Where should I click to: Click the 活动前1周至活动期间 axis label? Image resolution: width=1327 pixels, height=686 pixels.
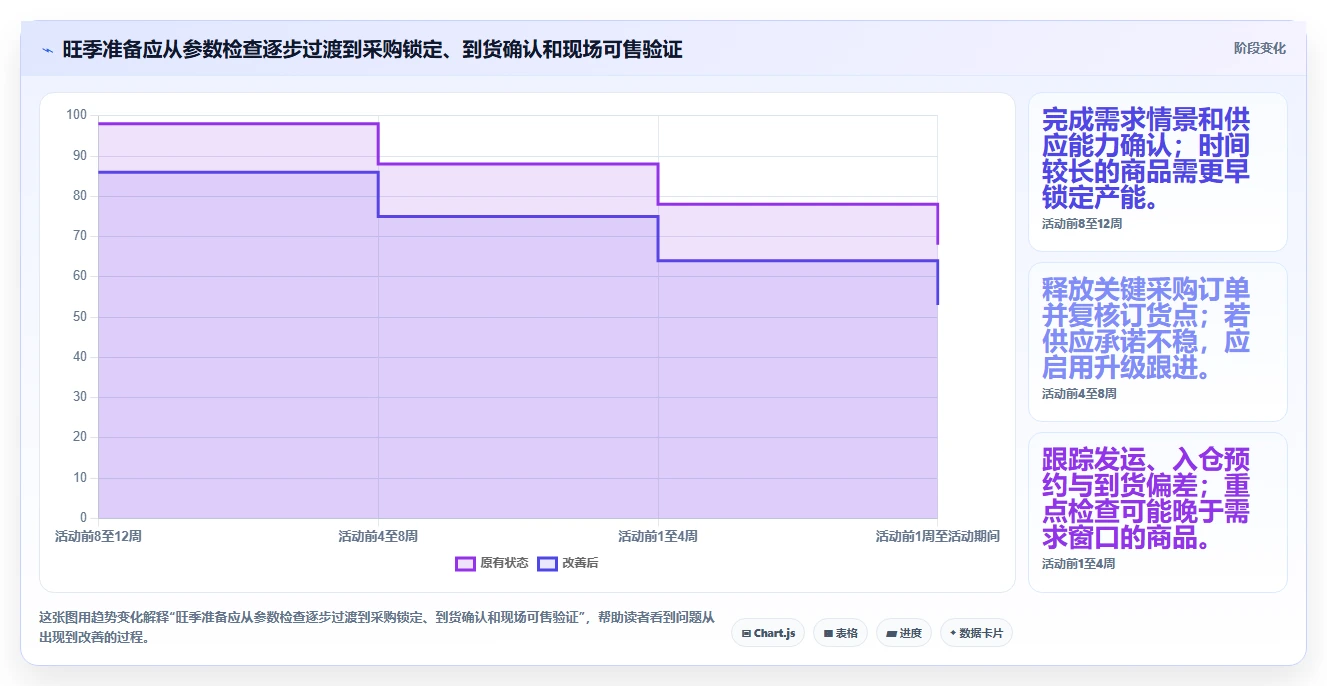pos(938,536)
